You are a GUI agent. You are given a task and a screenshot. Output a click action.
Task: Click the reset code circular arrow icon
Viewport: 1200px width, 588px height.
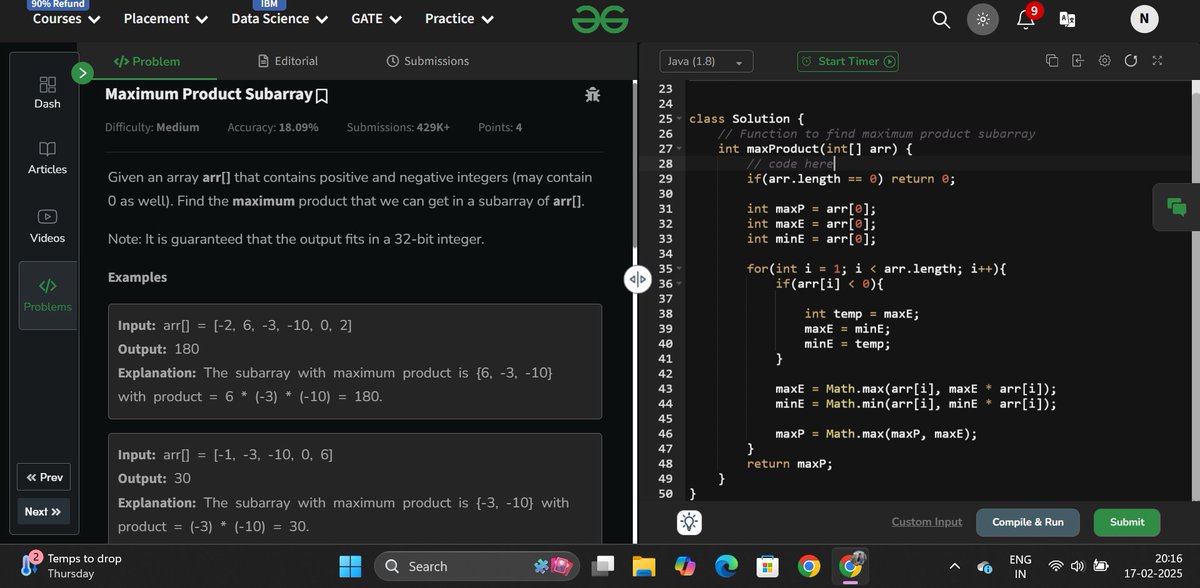click(1130, 61)
